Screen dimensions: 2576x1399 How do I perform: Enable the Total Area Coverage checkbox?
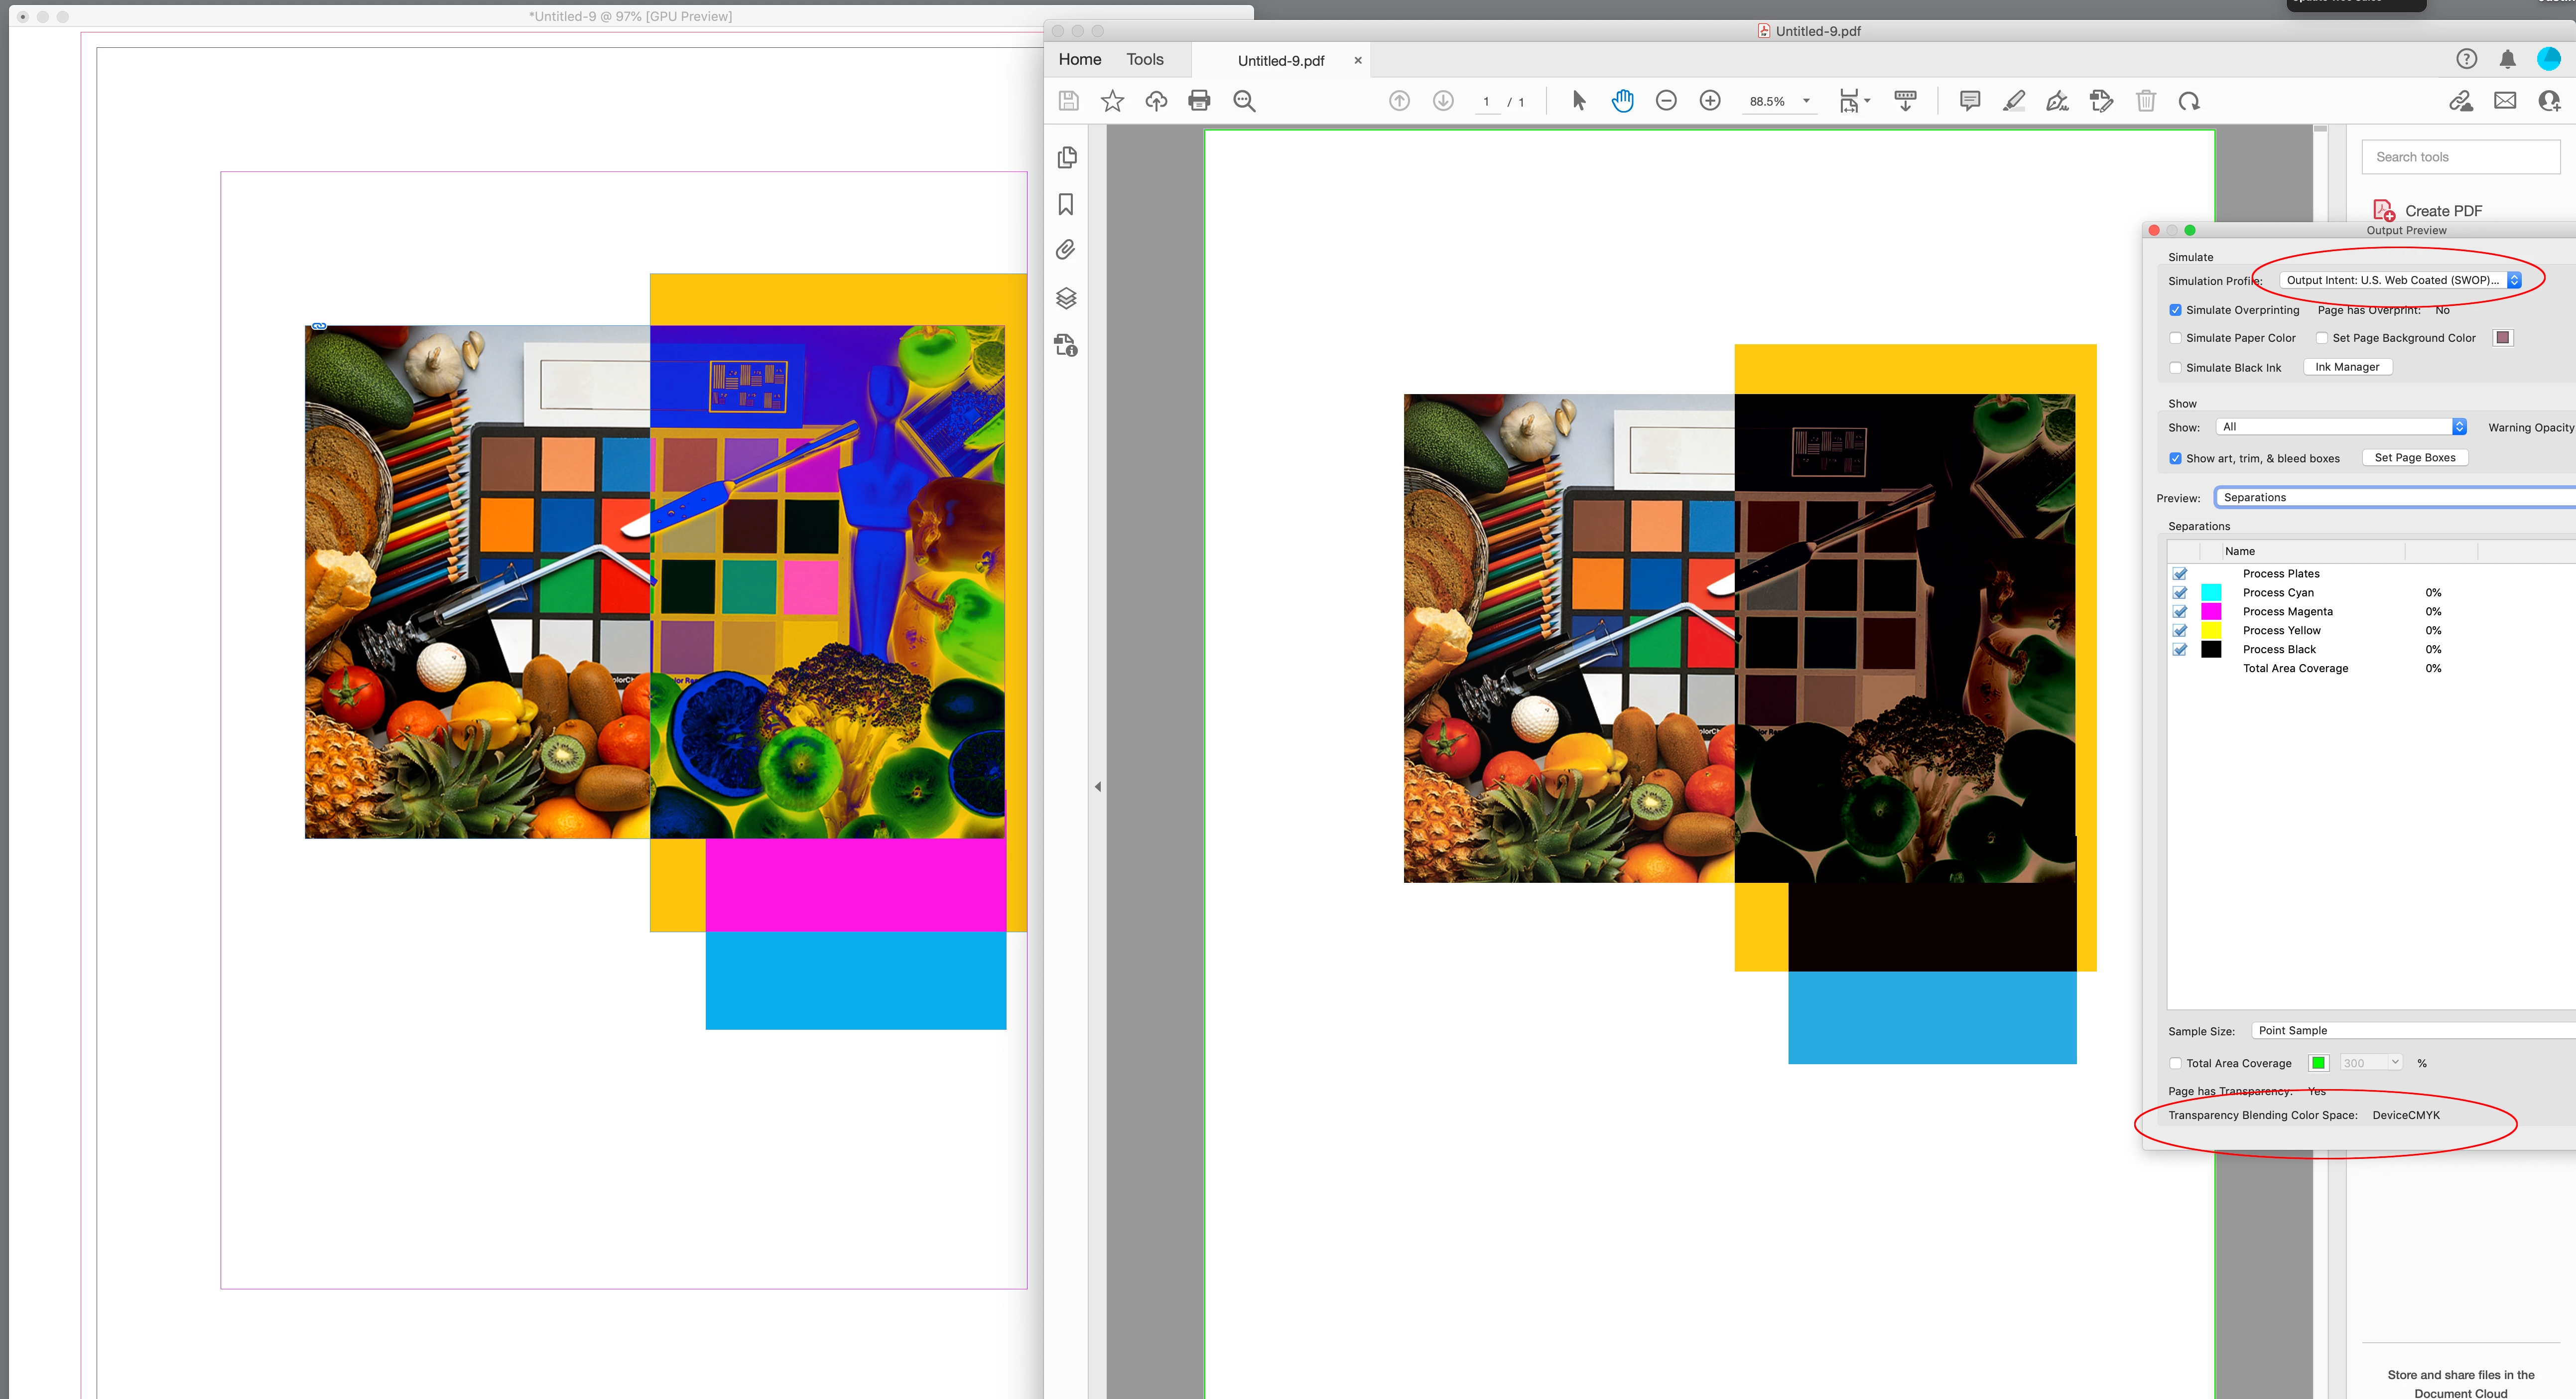click(2175, 1063)
